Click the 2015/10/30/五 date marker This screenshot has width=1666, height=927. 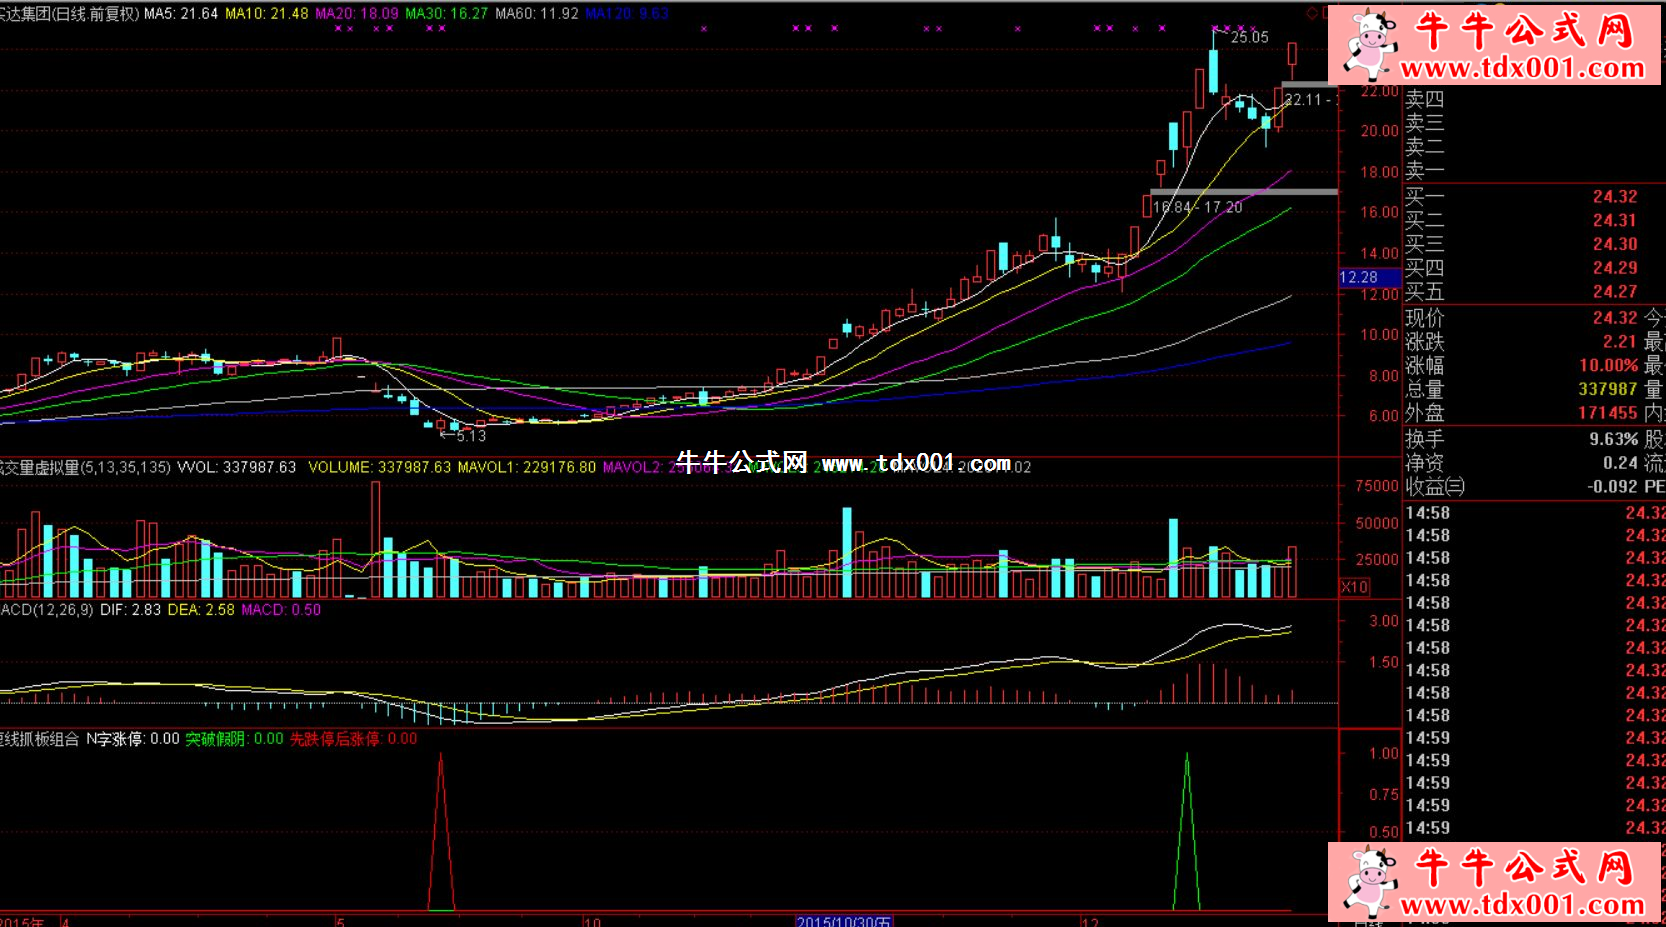pos(844,921)
